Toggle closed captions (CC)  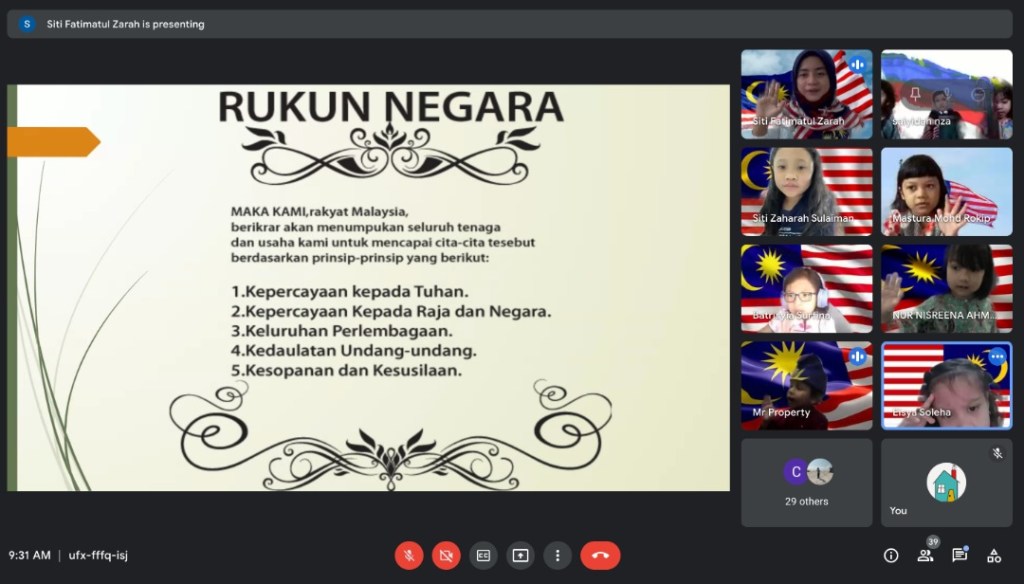point(483,555)
